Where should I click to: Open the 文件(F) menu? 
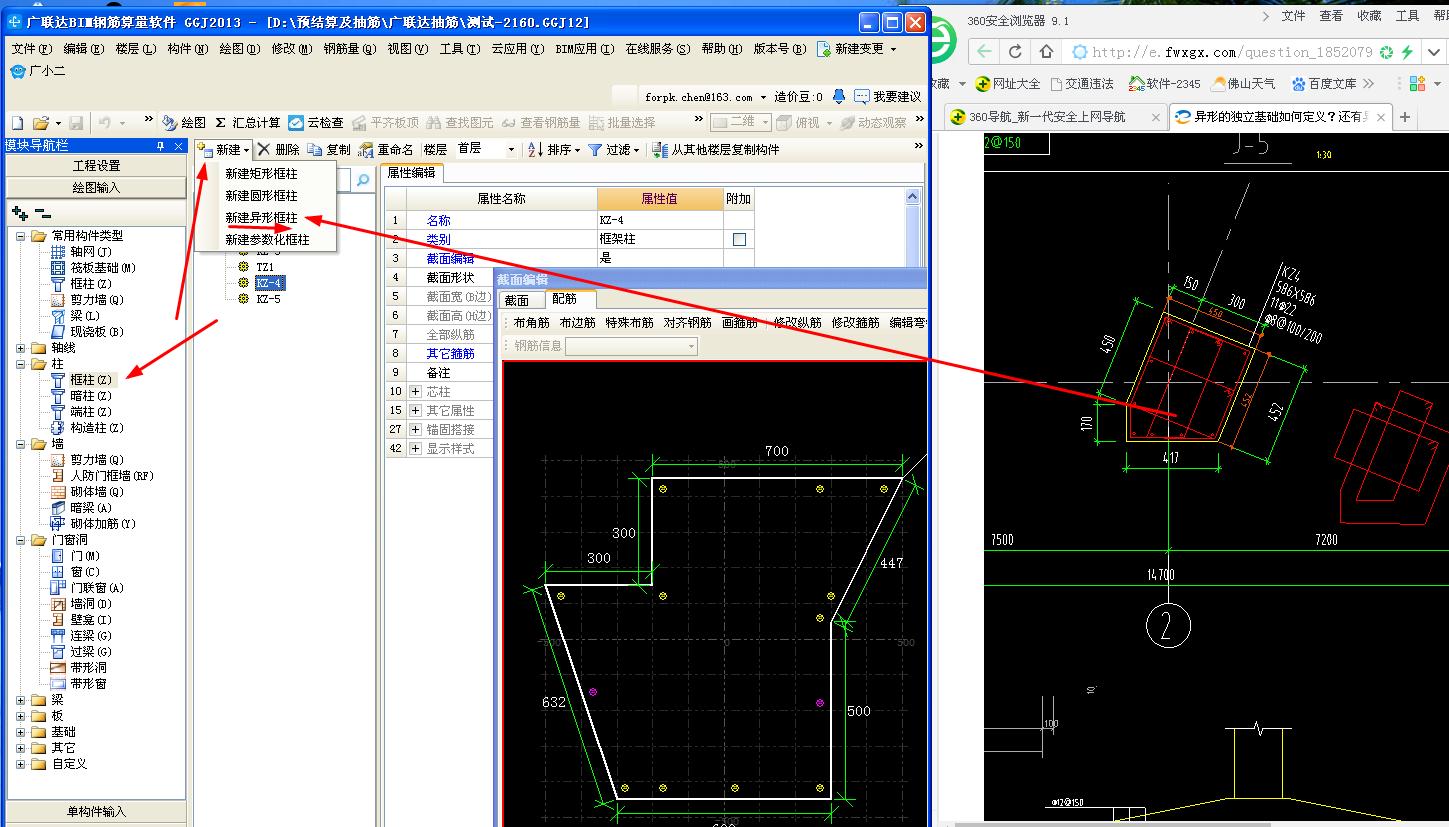coord(32,48)
